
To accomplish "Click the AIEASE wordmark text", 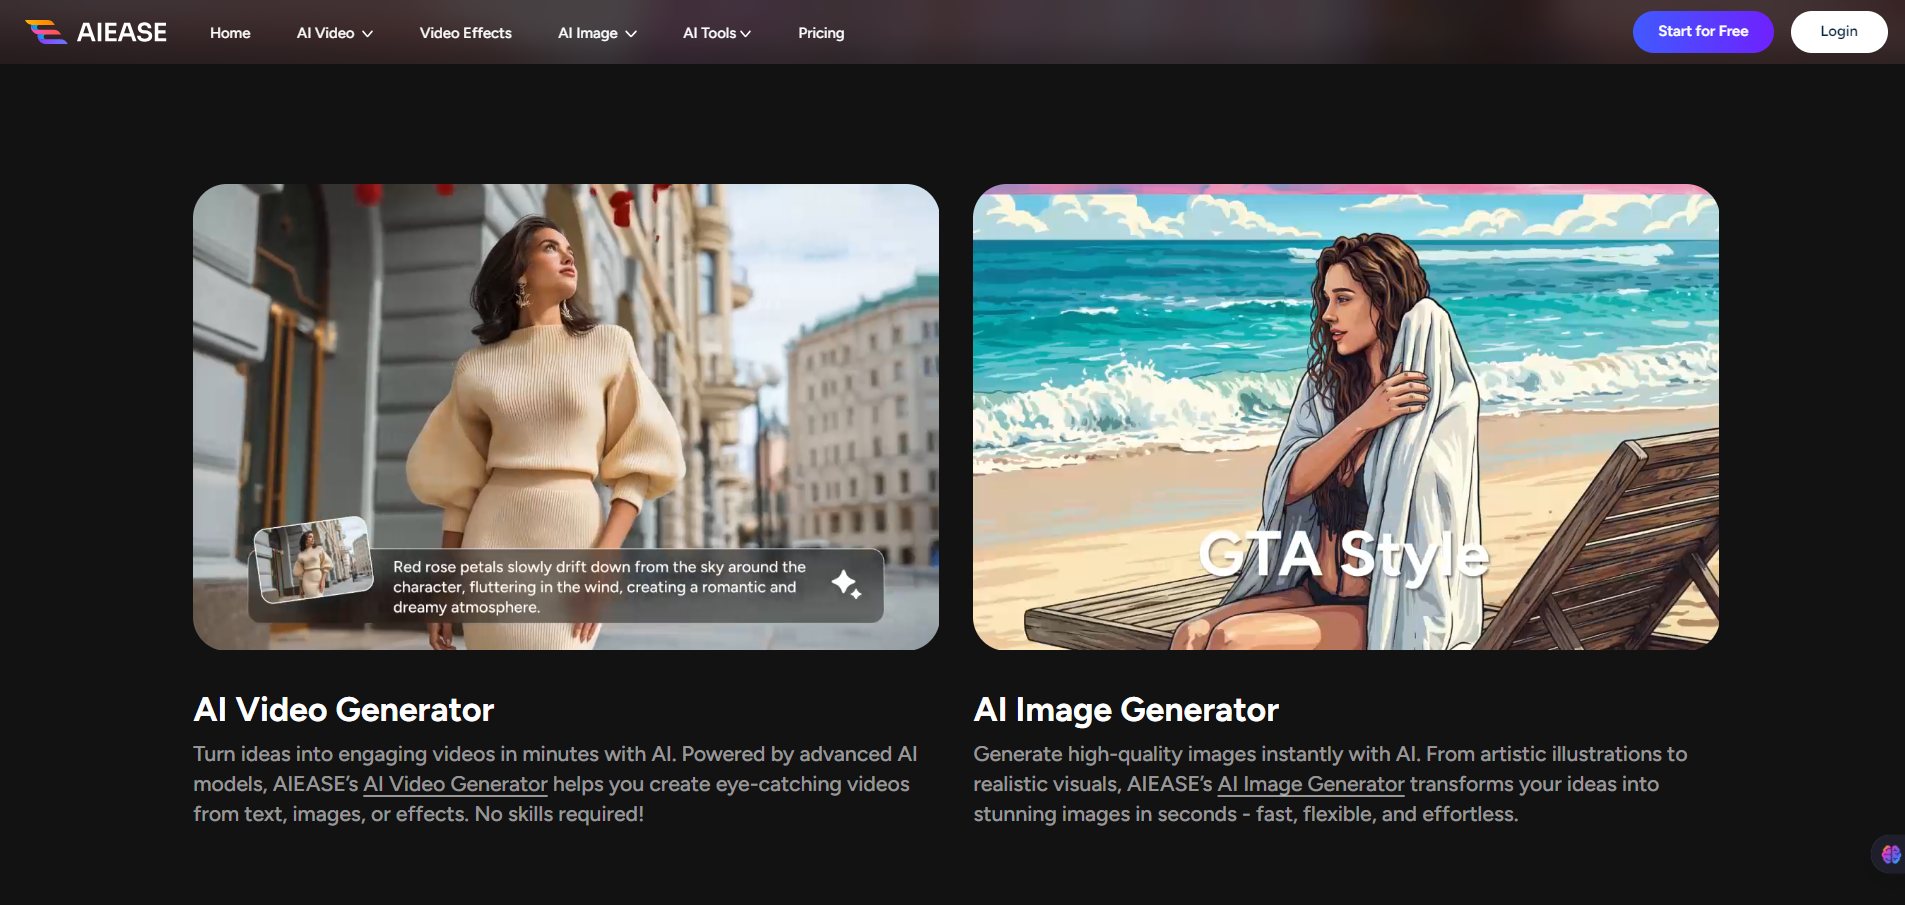I will 122,32.
